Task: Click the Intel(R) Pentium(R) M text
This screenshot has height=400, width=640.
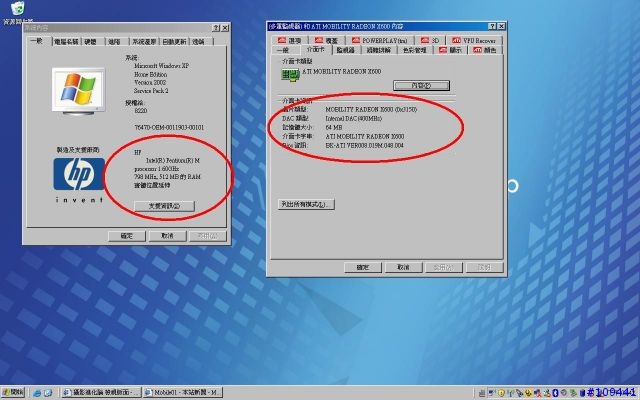Action: pyautogui.click(x=173, y=161)
